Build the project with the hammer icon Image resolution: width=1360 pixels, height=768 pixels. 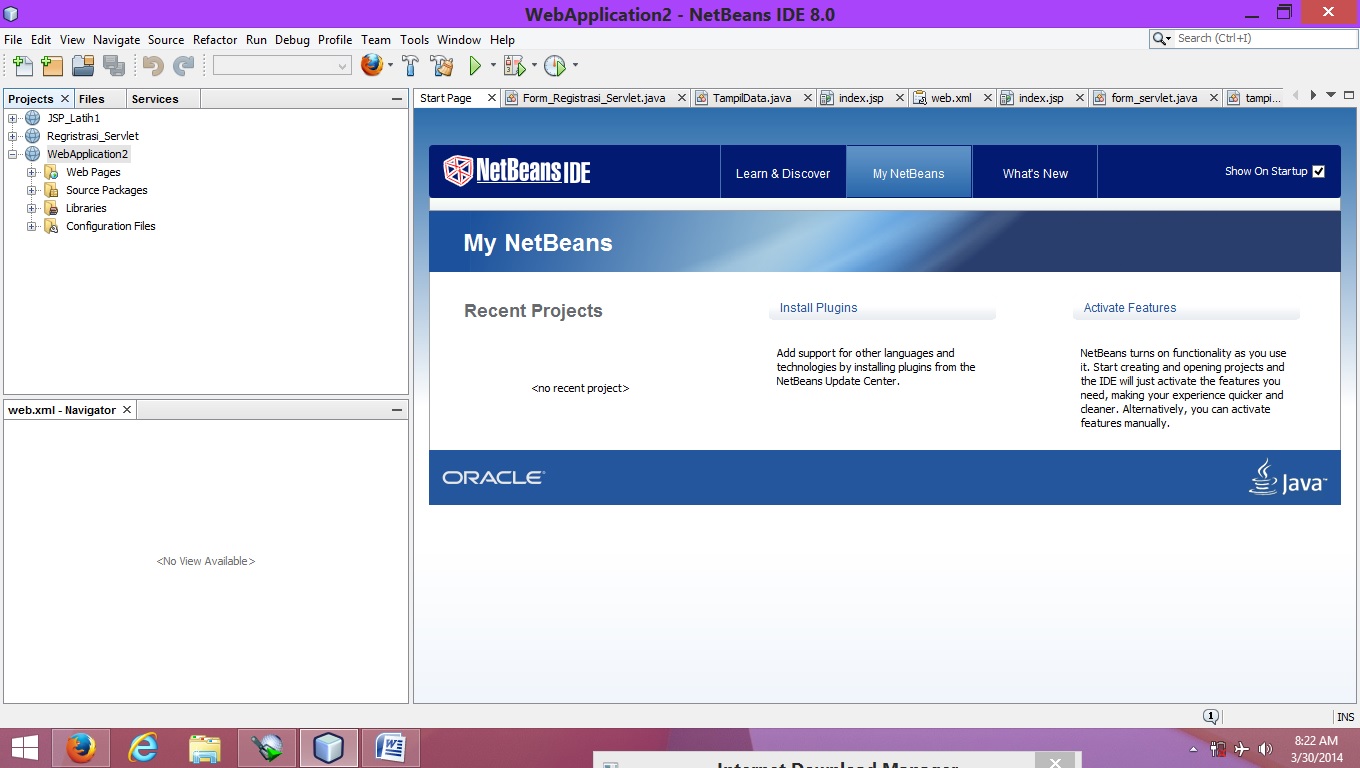click(x=410, y=65)
